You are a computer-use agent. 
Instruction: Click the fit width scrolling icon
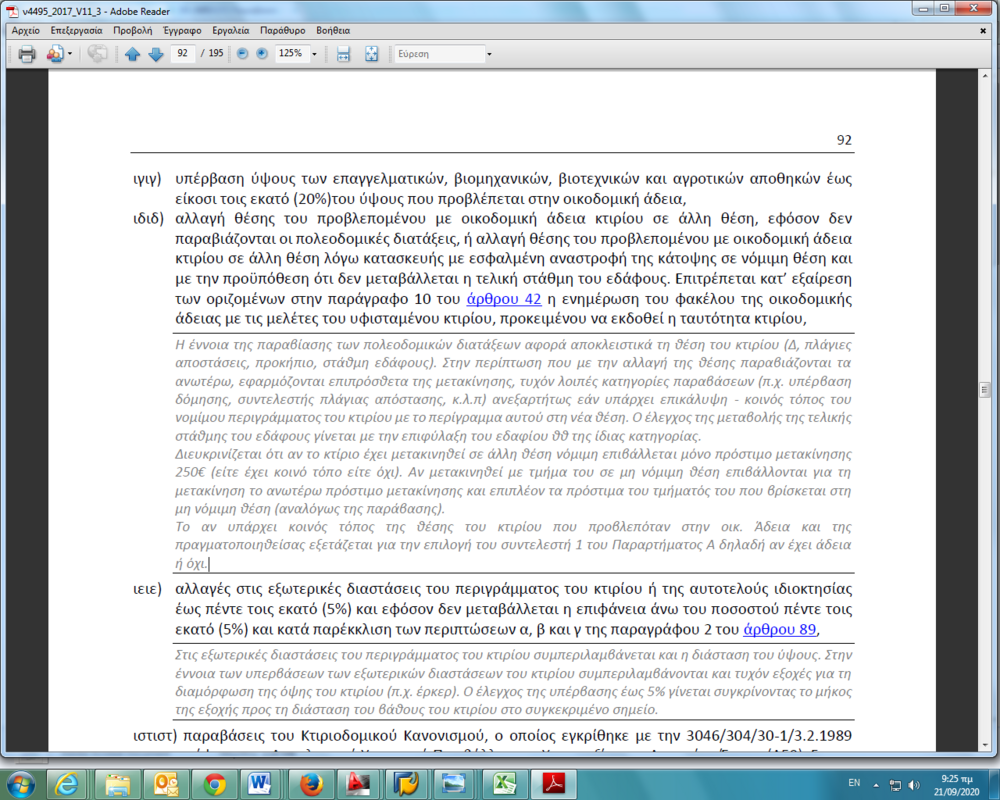343,54
